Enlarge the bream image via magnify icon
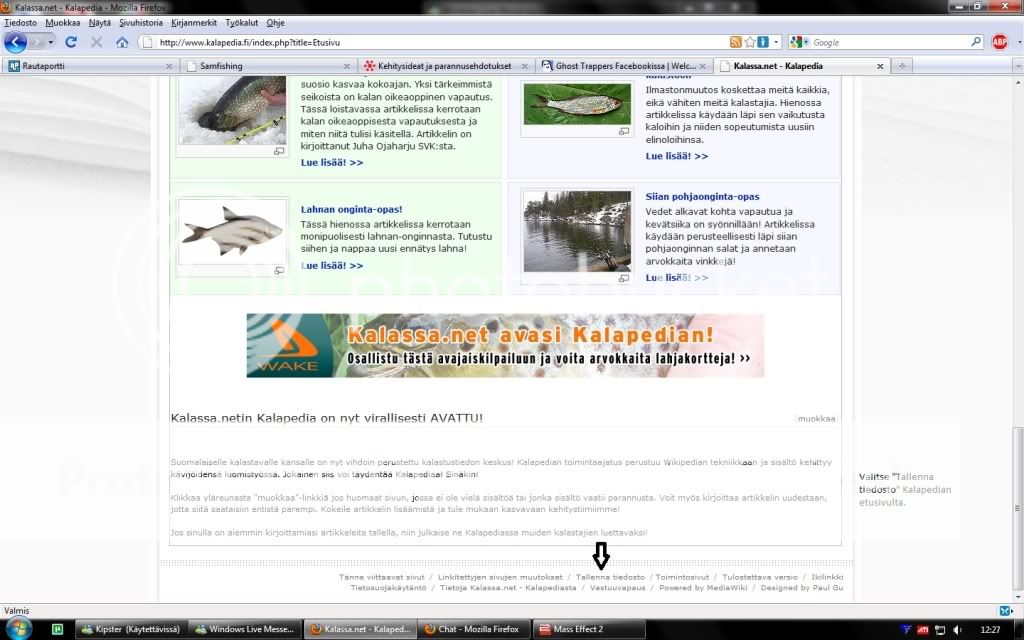The height and width of the screenshot is (640, 1024). pyautogui.click(x=279, y=270)
